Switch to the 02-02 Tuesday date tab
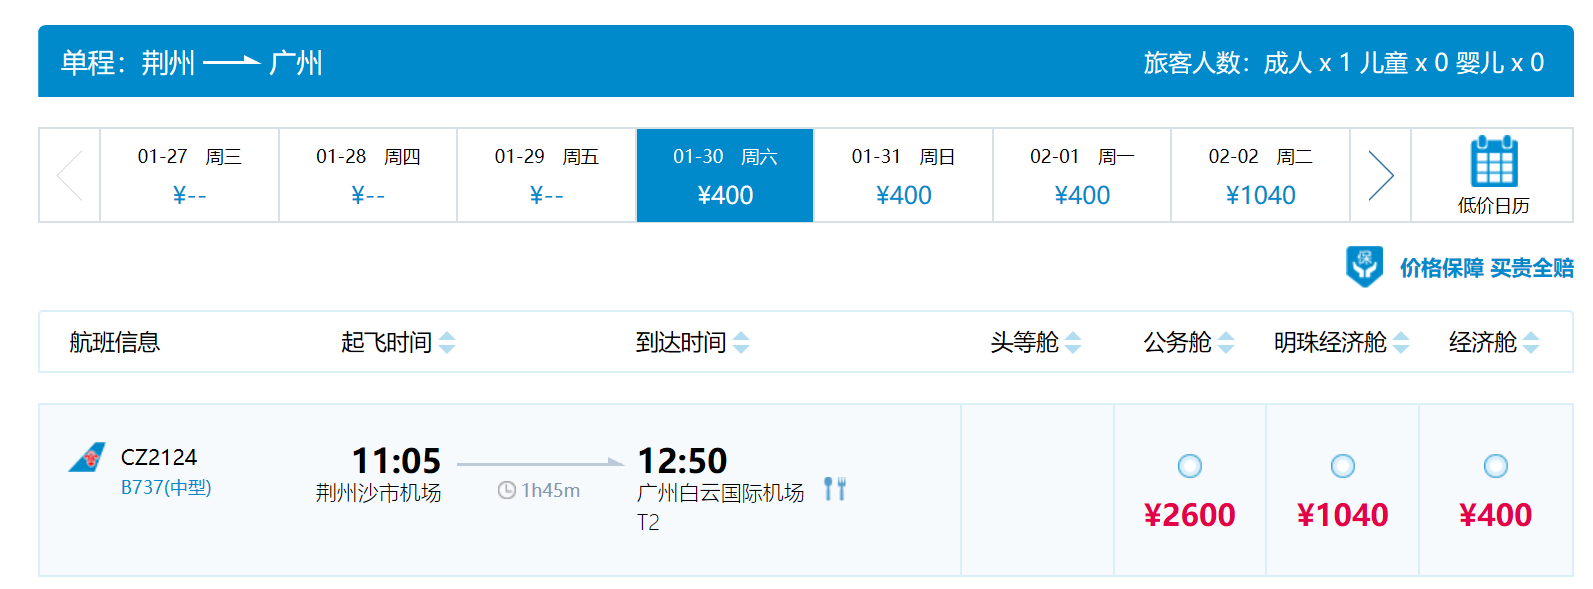 coord(1260,175)
